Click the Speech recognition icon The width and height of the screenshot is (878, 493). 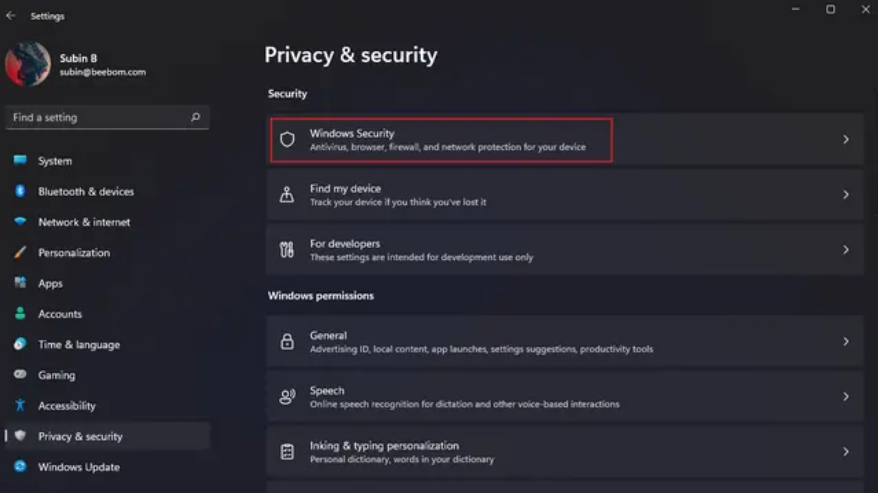click(287, 397)
